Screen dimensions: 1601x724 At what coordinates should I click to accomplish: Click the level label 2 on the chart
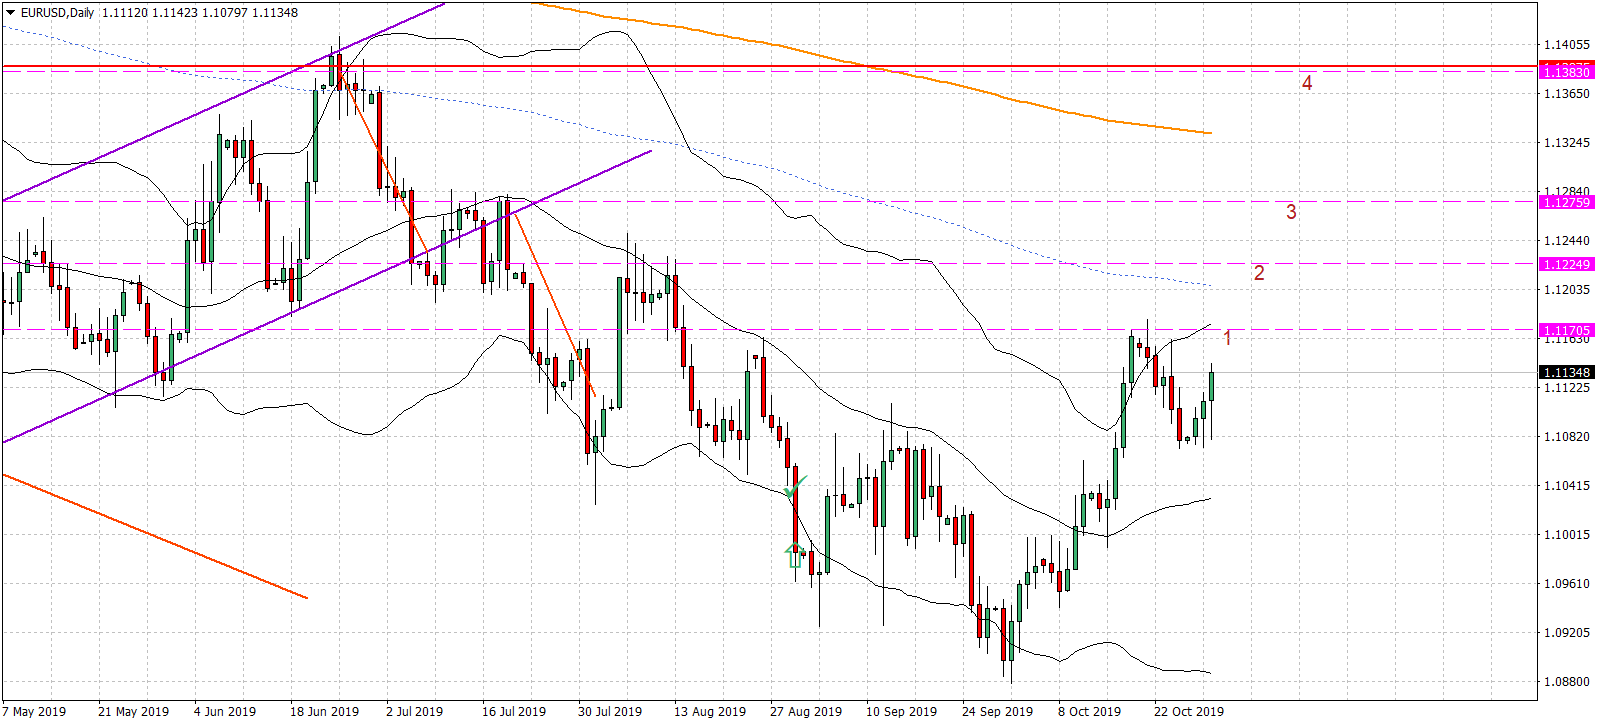pyautogui.click(x=1259, y=272)
